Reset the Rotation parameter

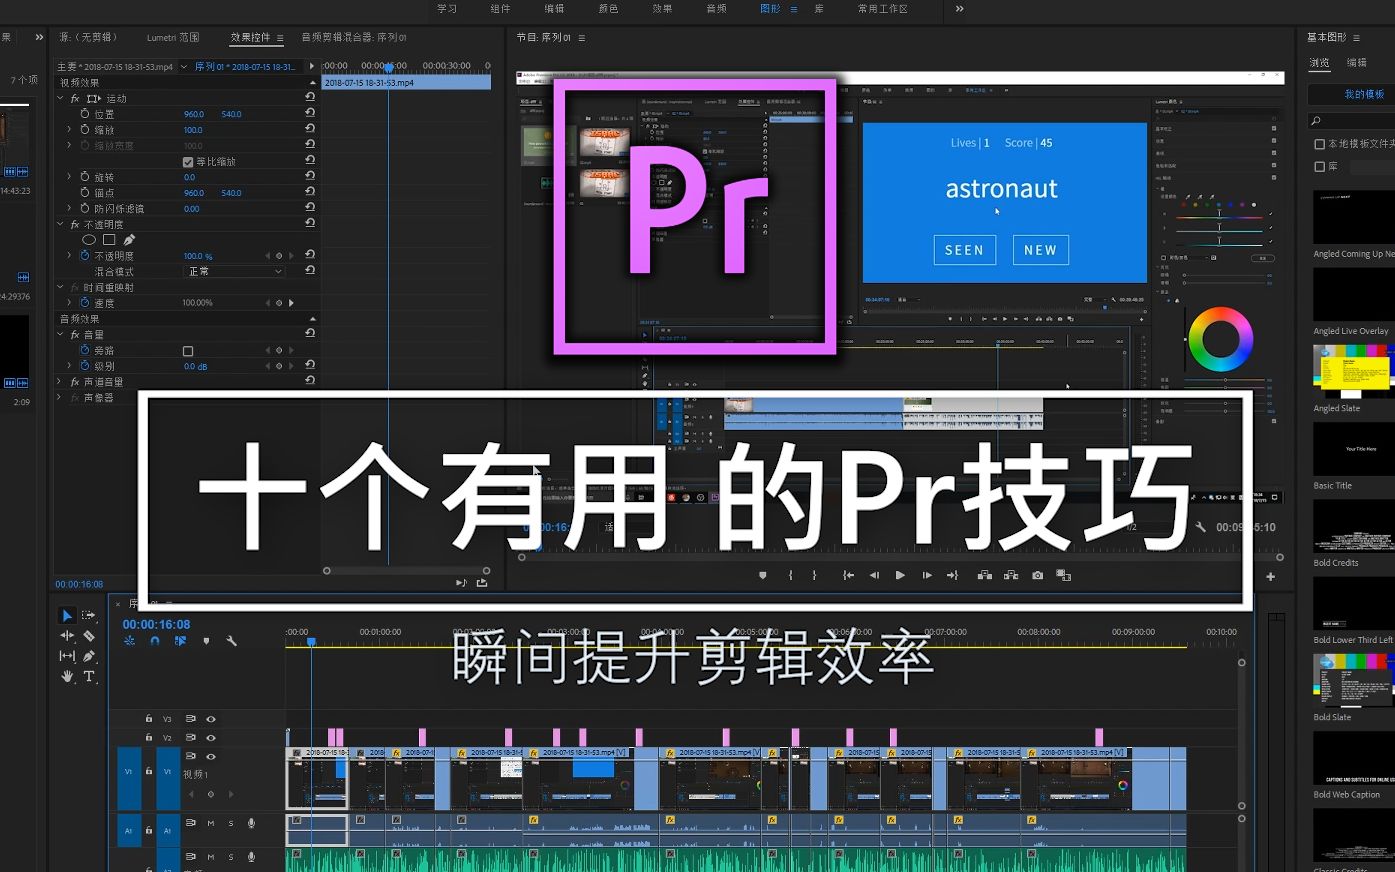click(x=310, y=176)
